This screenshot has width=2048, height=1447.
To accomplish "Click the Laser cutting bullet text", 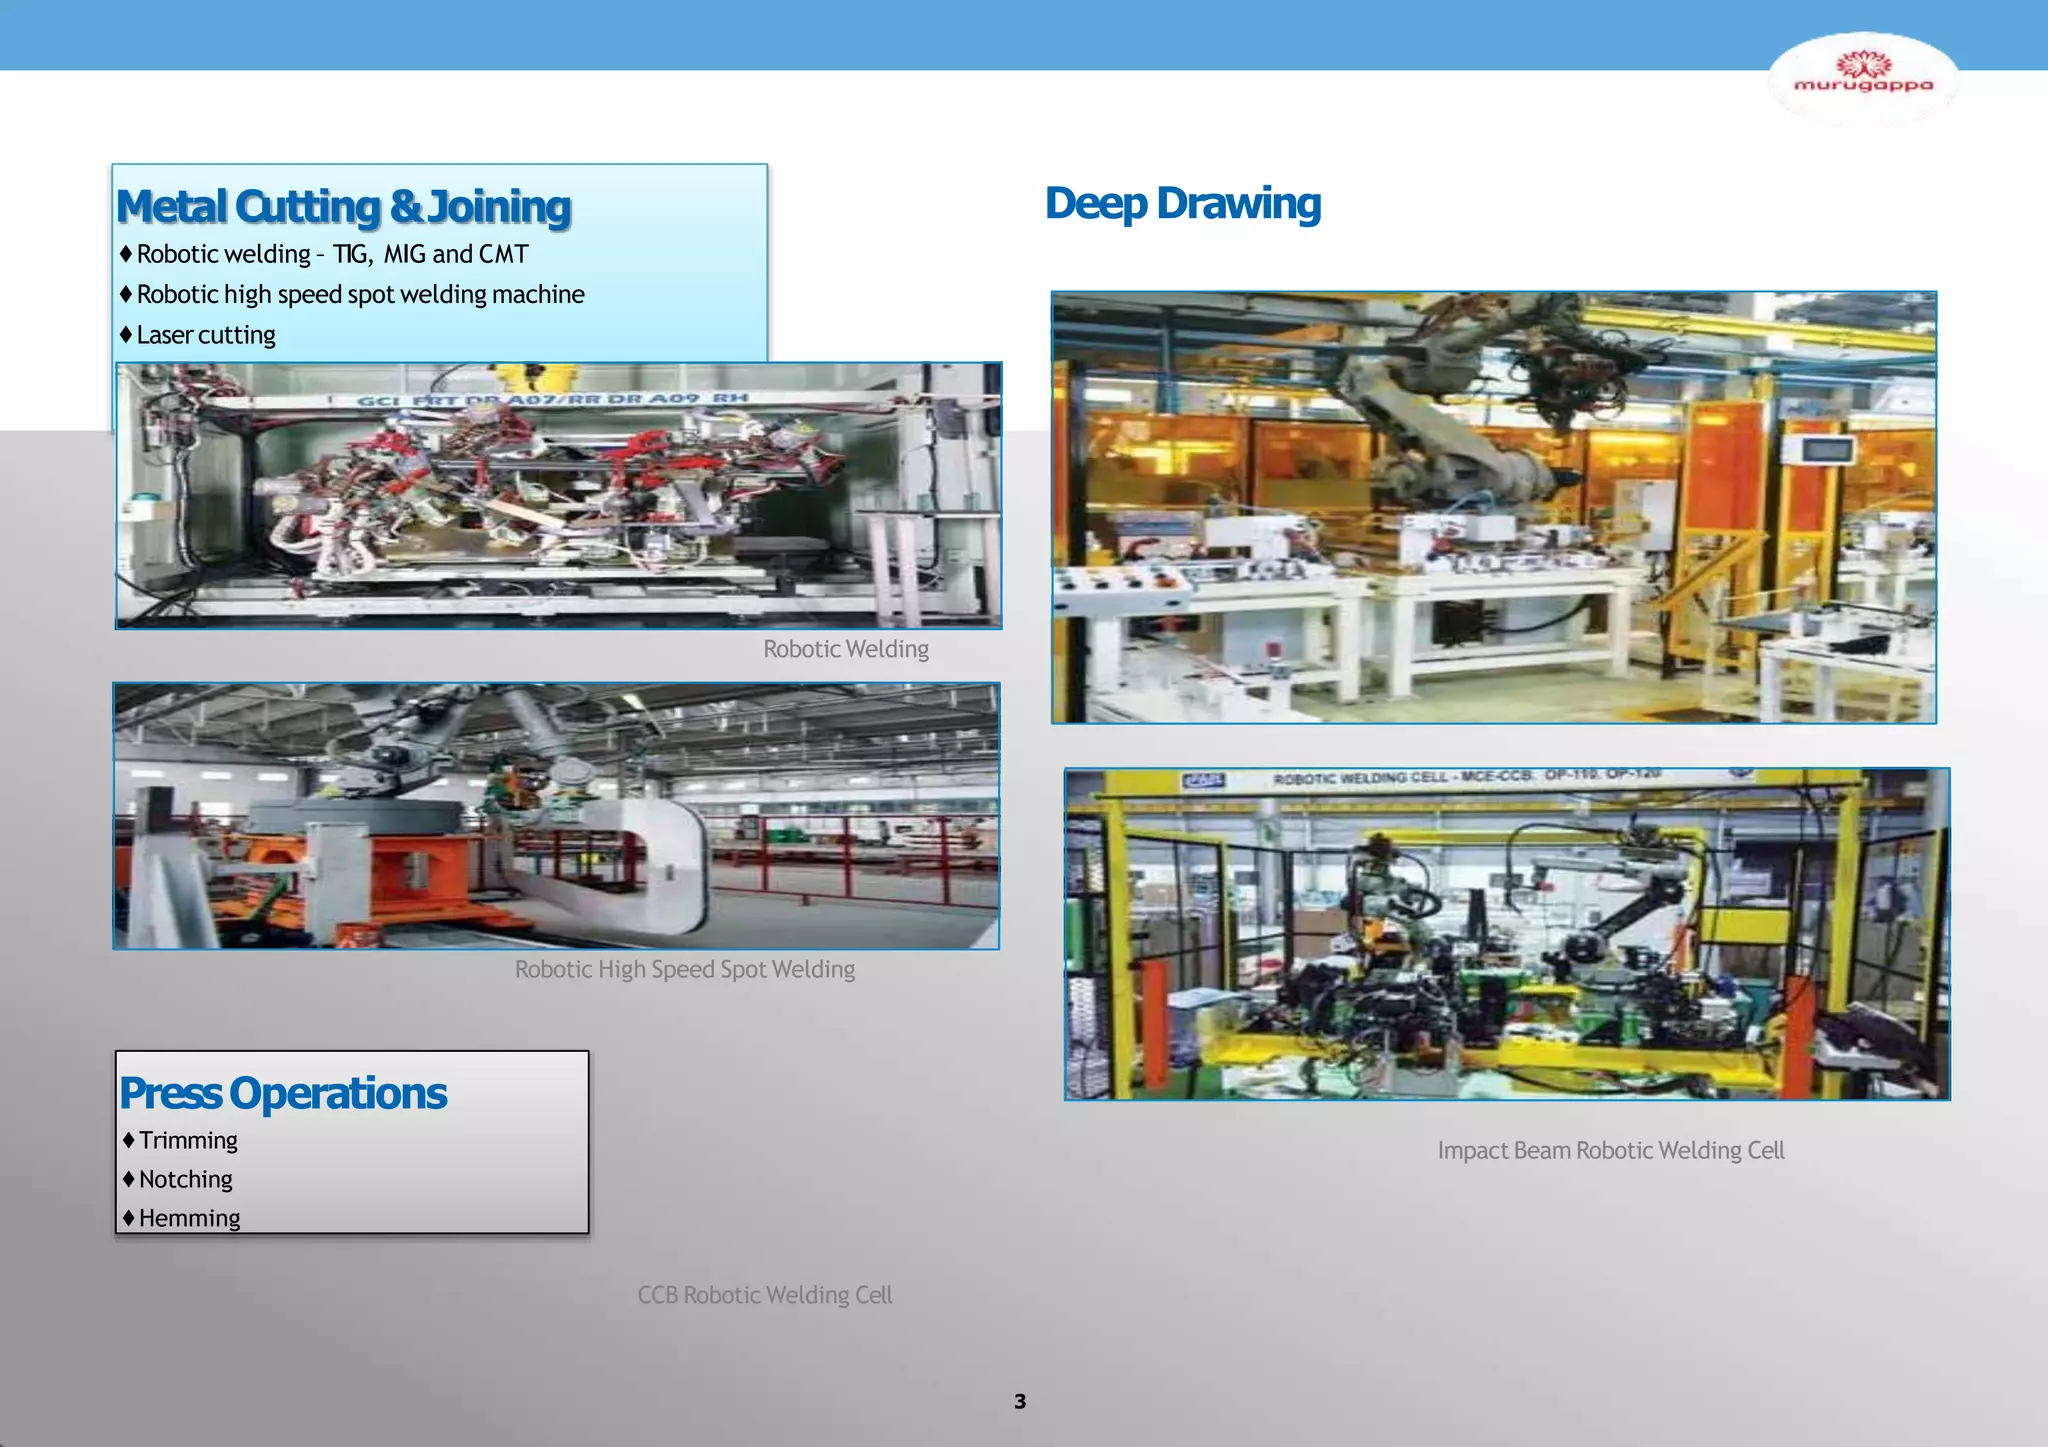I will [x=205, y=335].
